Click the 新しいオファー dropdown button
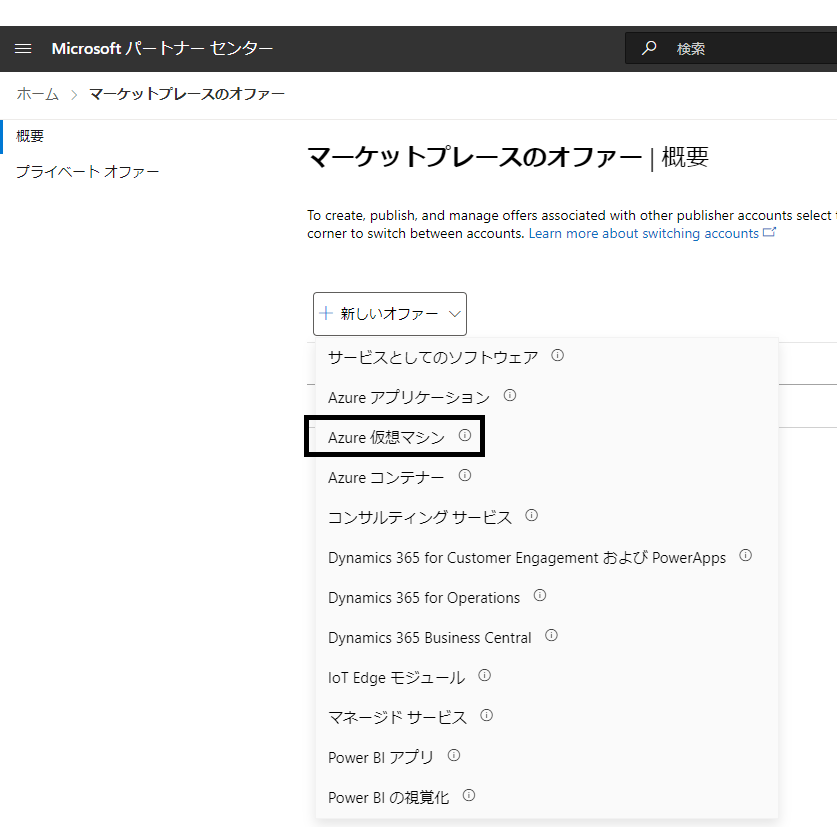The height and width of the screenshot is (827, 837). (390, 314)
